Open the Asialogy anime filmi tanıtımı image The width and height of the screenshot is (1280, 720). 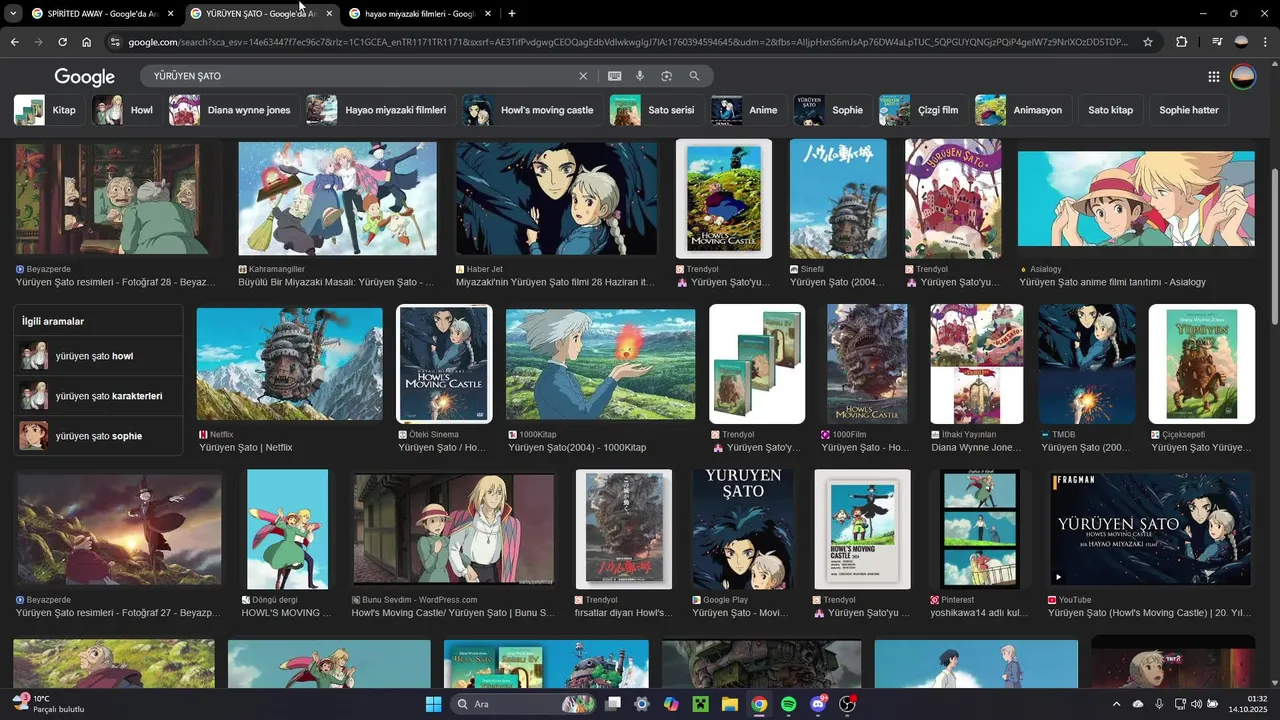(1136, 198)
